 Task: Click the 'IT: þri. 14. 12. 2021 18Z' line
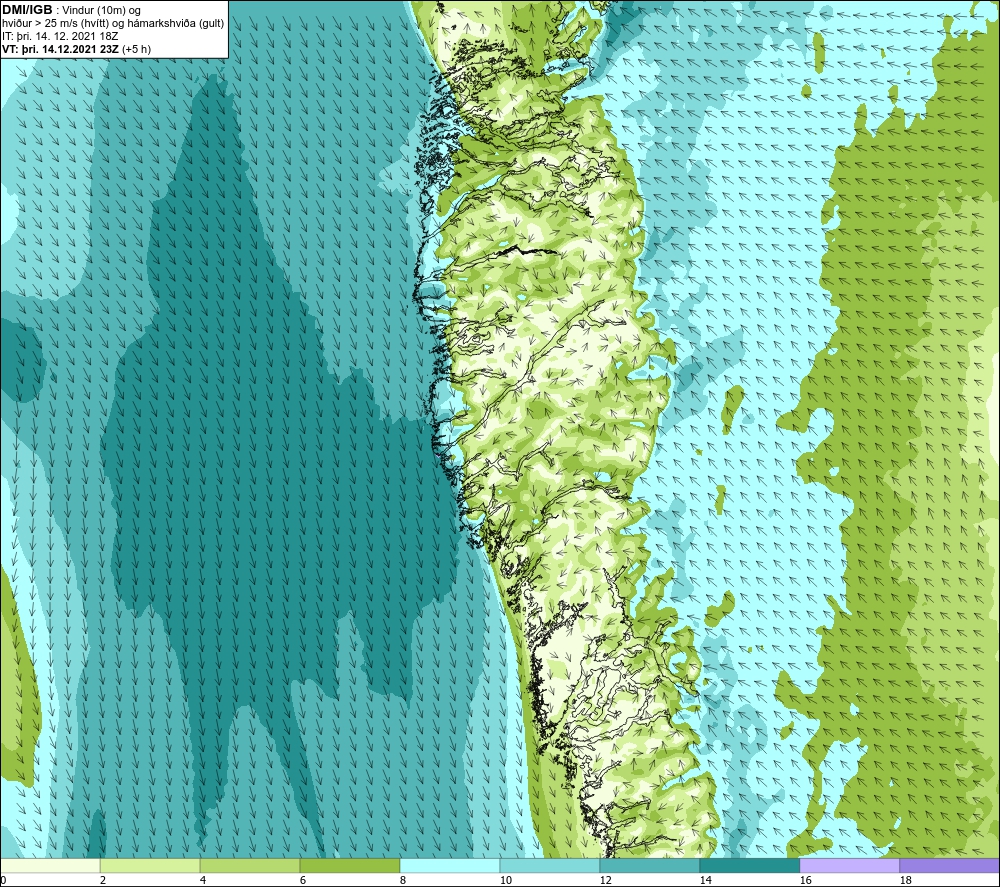click(x=60, y=36)
